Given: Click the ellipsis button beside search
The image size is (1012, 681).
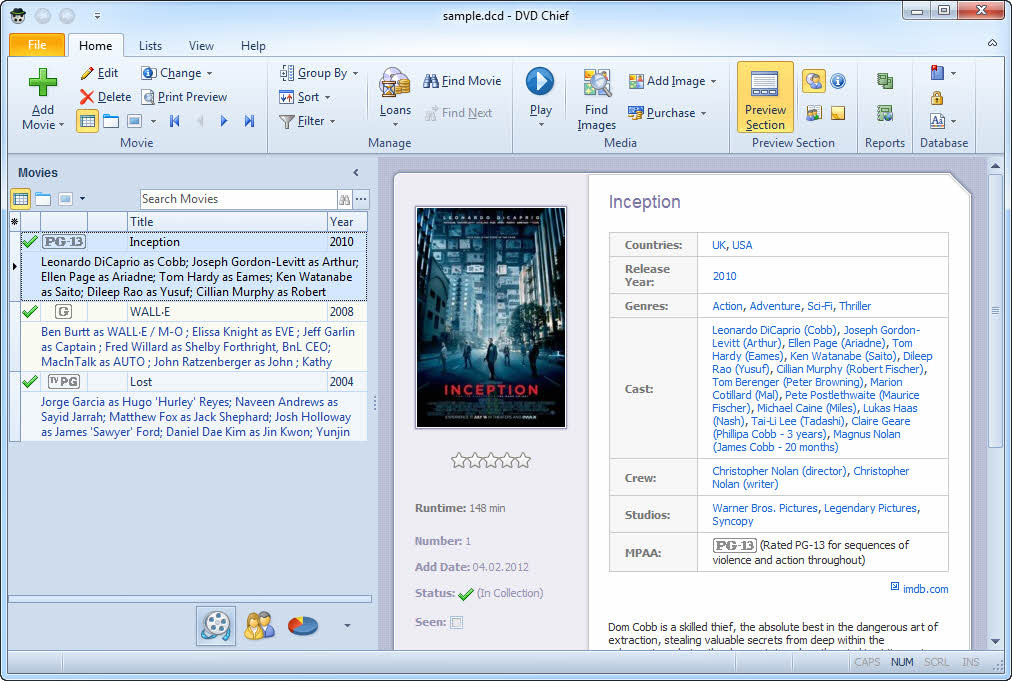Looking at the screenshot, I should tap(361, 199).
